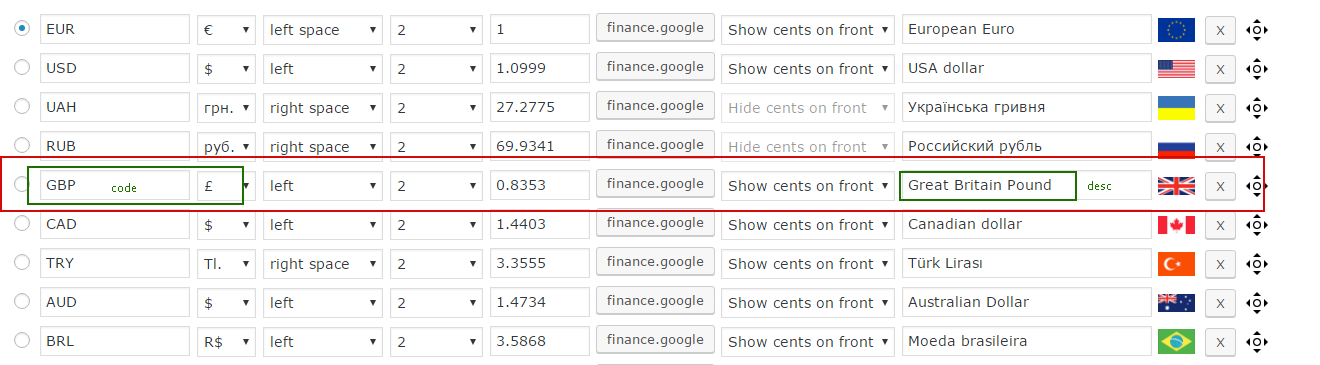
Task: Click finance.google button for RUB rate
Action: click(x=655, y=145)
